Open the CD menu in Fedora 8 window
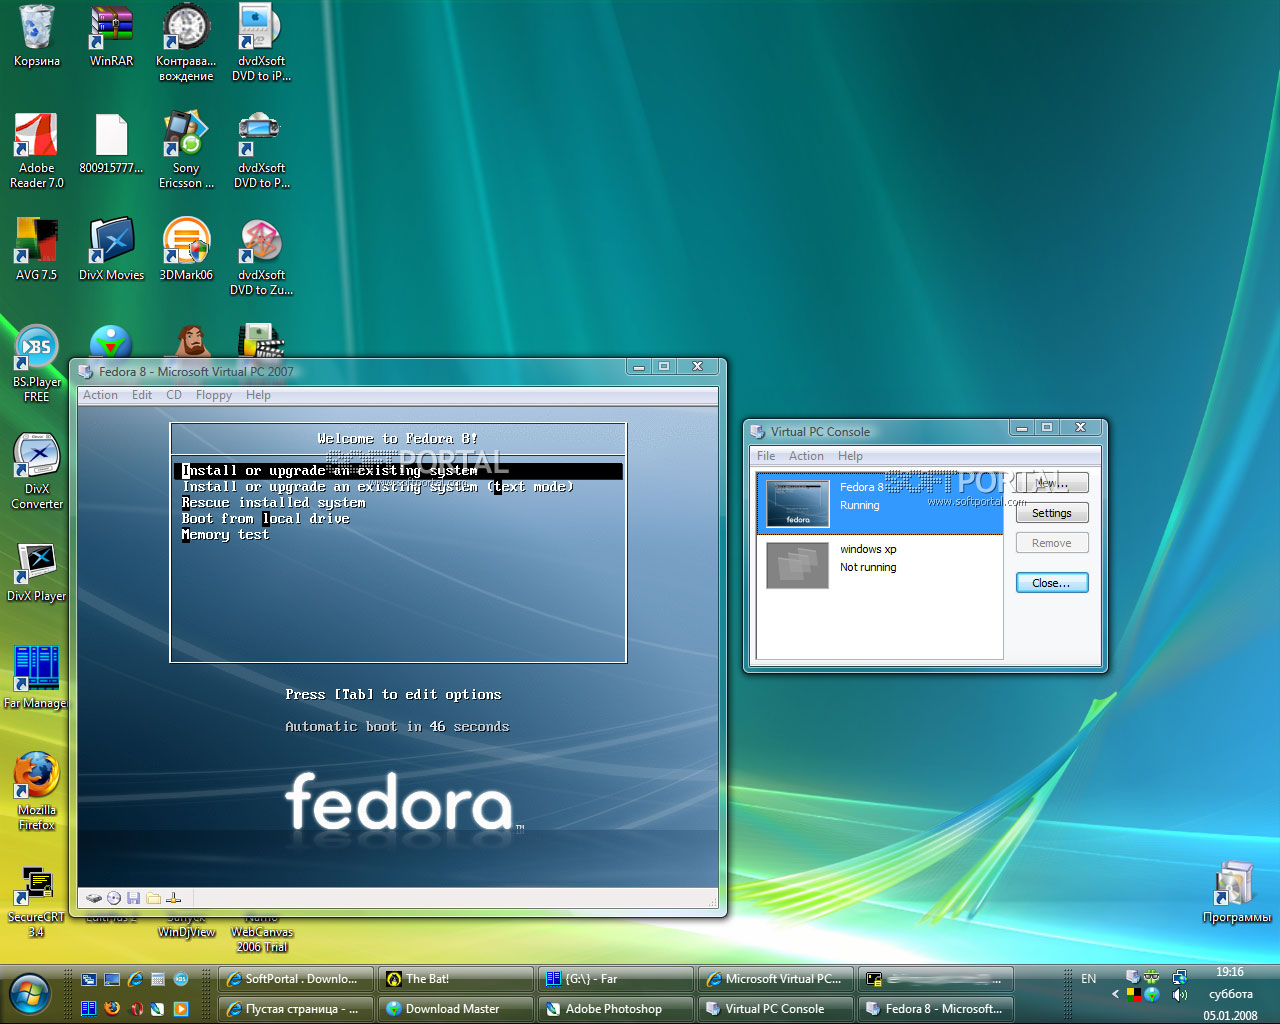 coord(174,395)
